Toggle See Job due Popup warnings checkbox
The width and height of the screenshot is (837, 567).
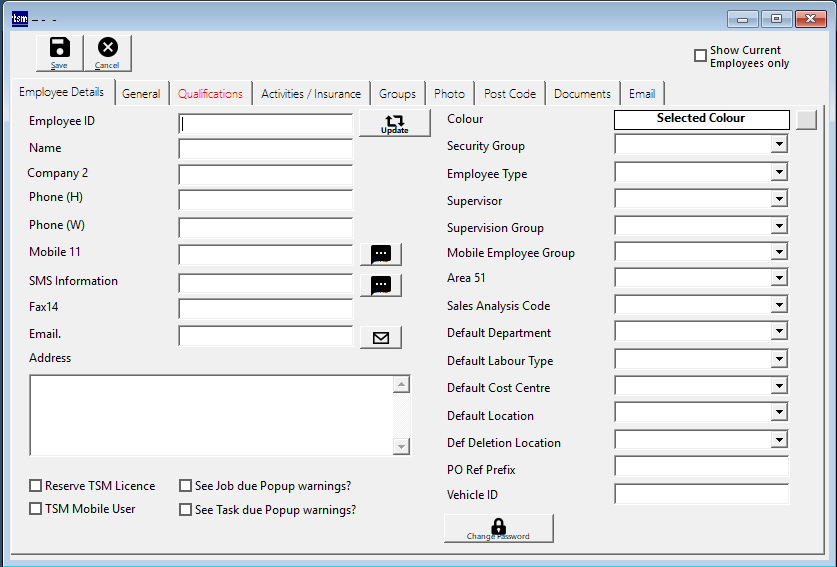tap(186, 486)
